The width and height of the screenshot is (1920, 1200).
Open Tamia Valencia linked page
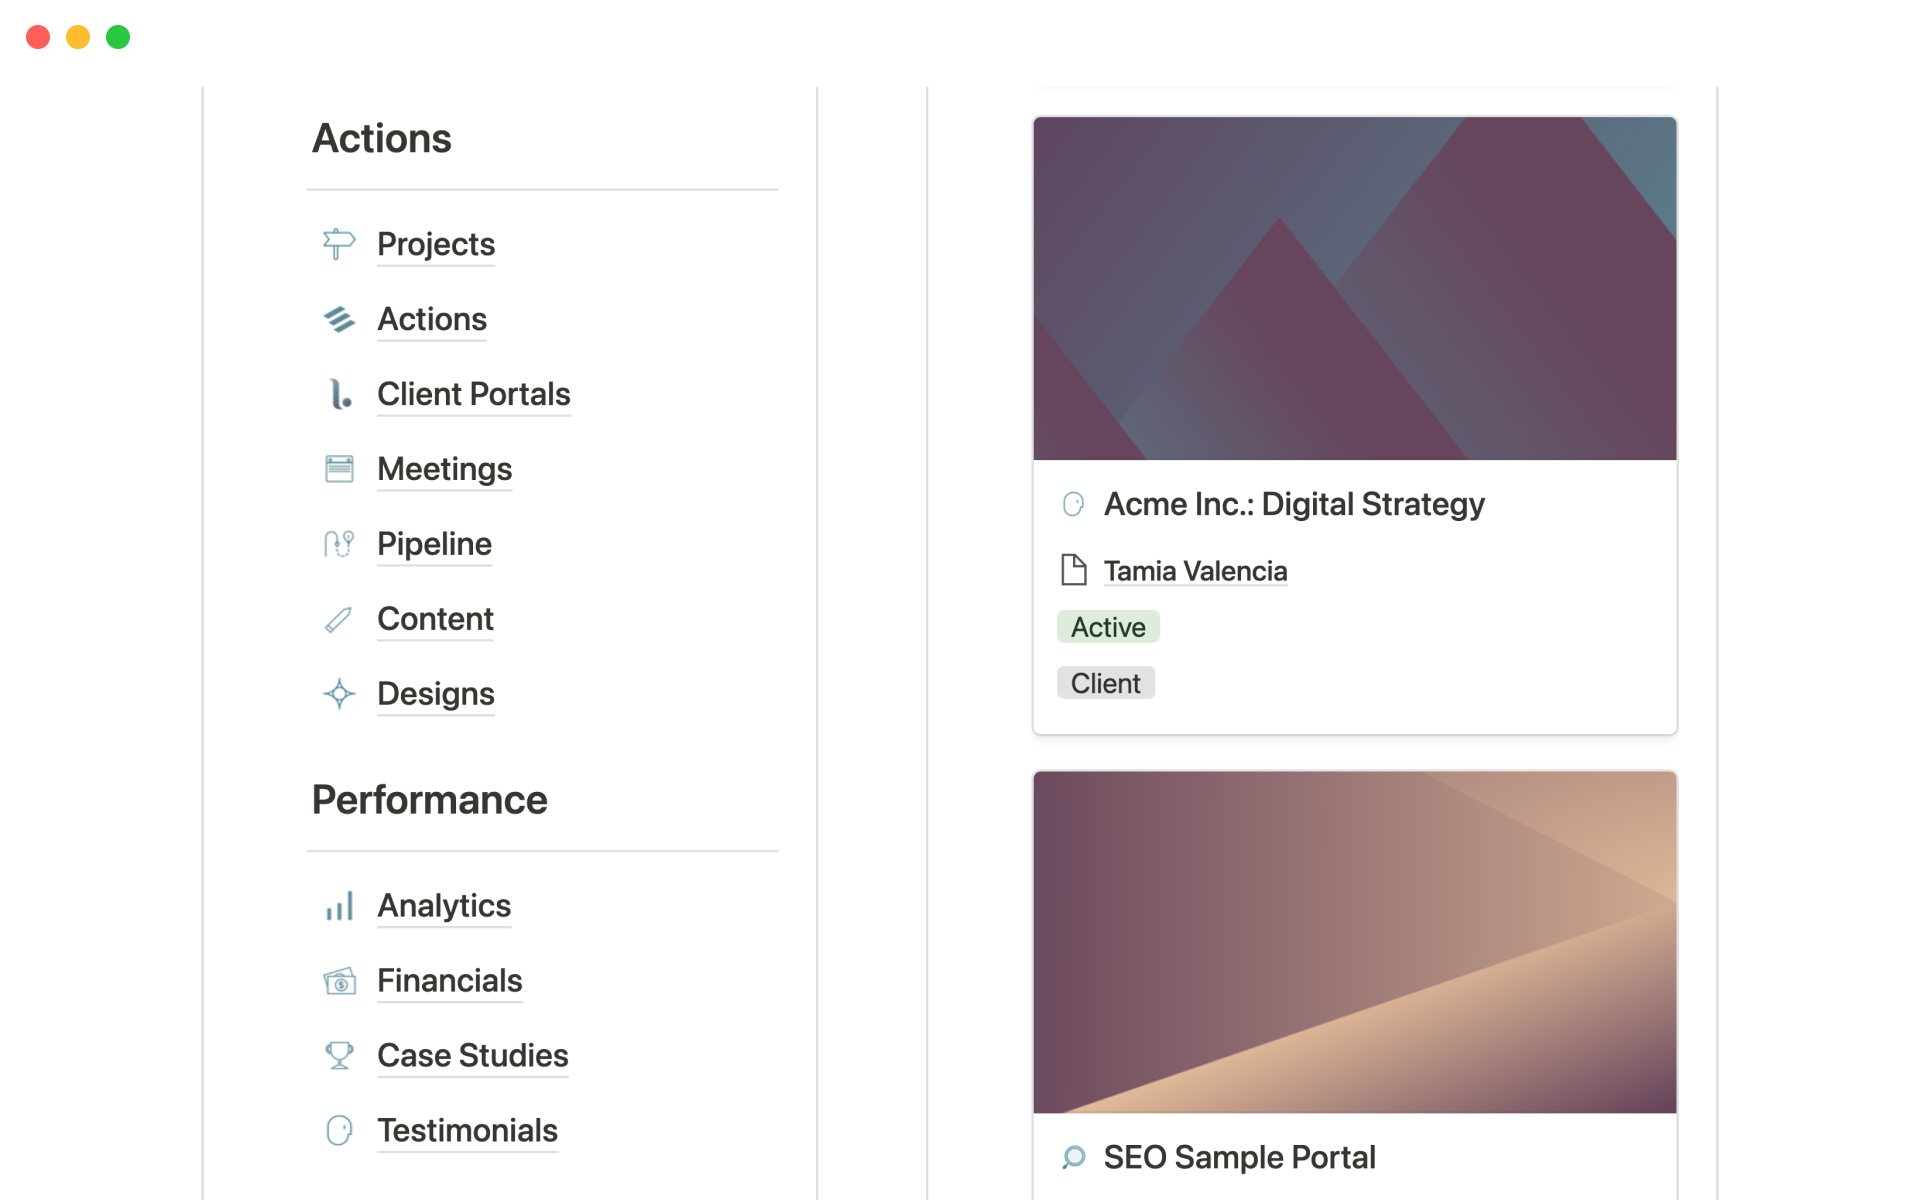point(1195,571)
